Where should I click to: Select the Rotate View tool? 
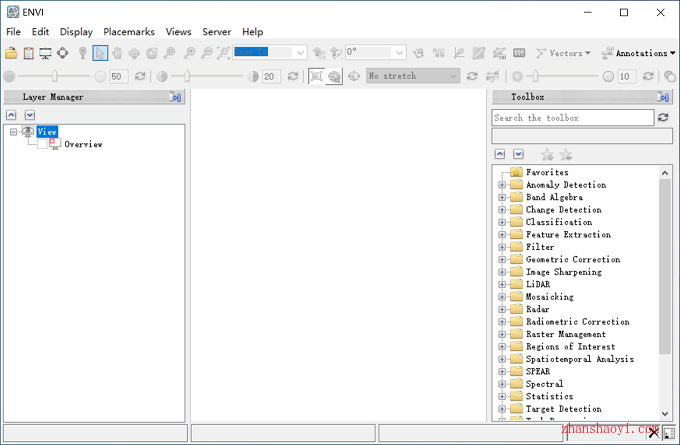151,53
